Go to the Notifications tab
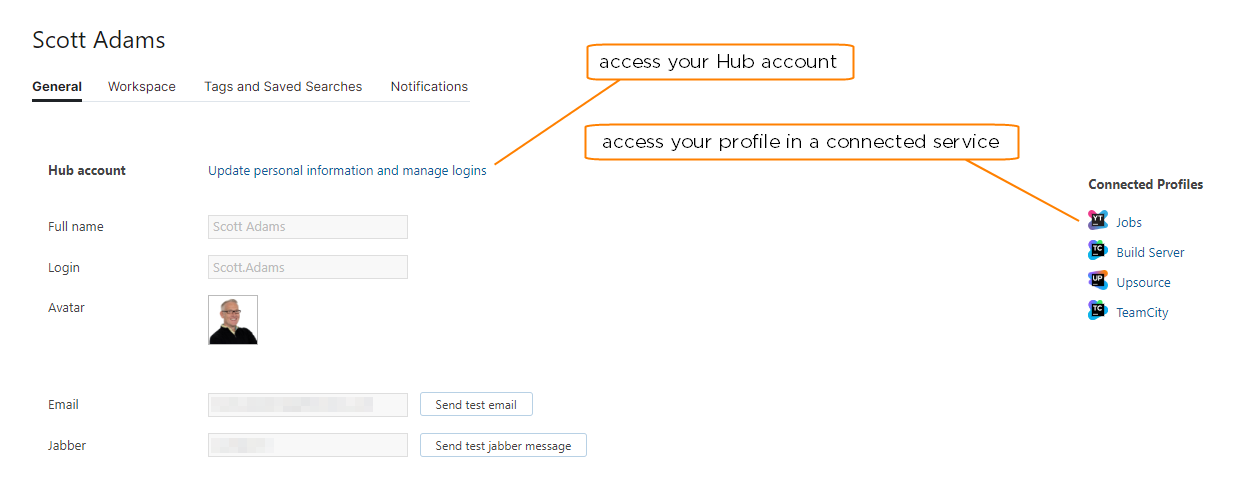This screenshot has width=1251, height=484. pos(429,87)
